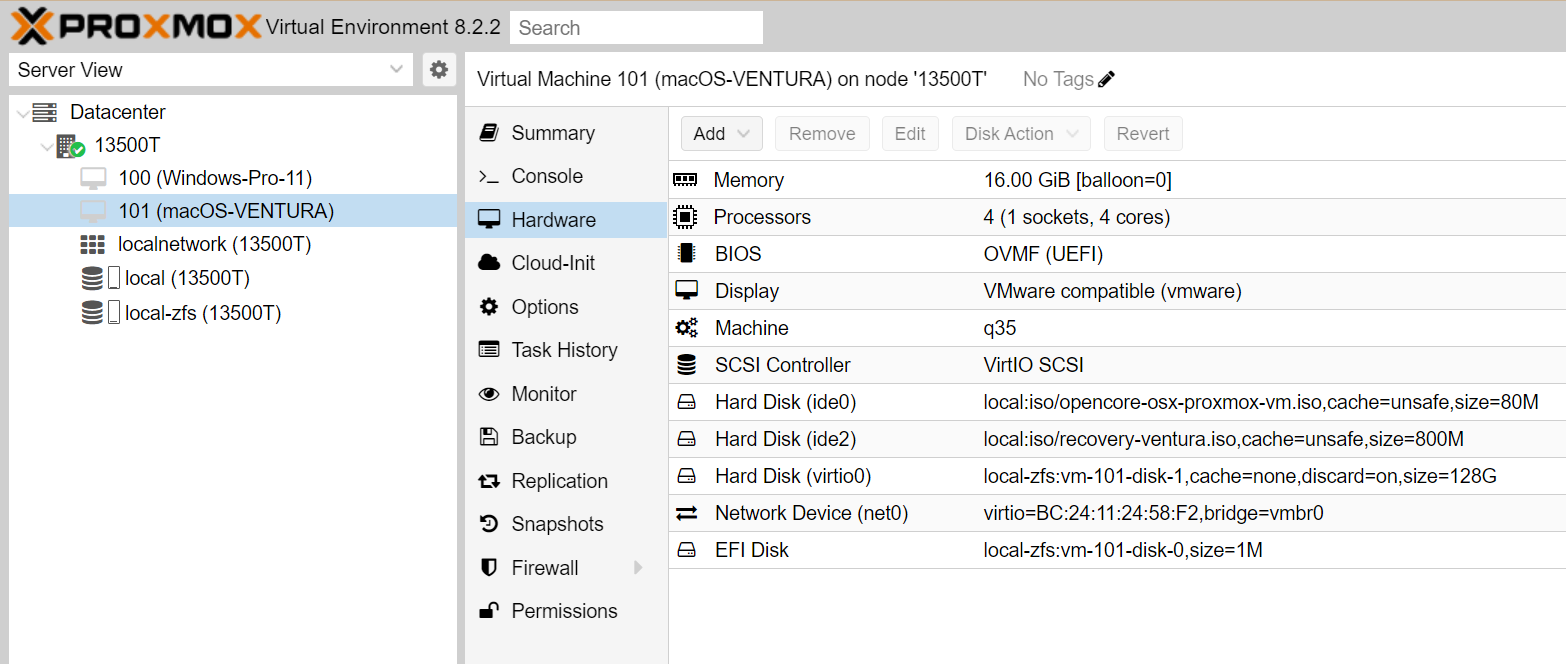Click the Cloud-Init cloud icon
Screen dimensions: 1566x664
[489, 263]
